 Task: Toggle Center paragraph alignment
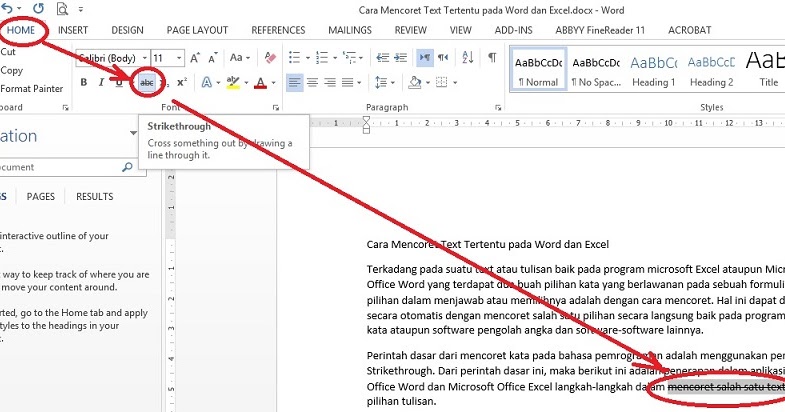click(312, 82)
